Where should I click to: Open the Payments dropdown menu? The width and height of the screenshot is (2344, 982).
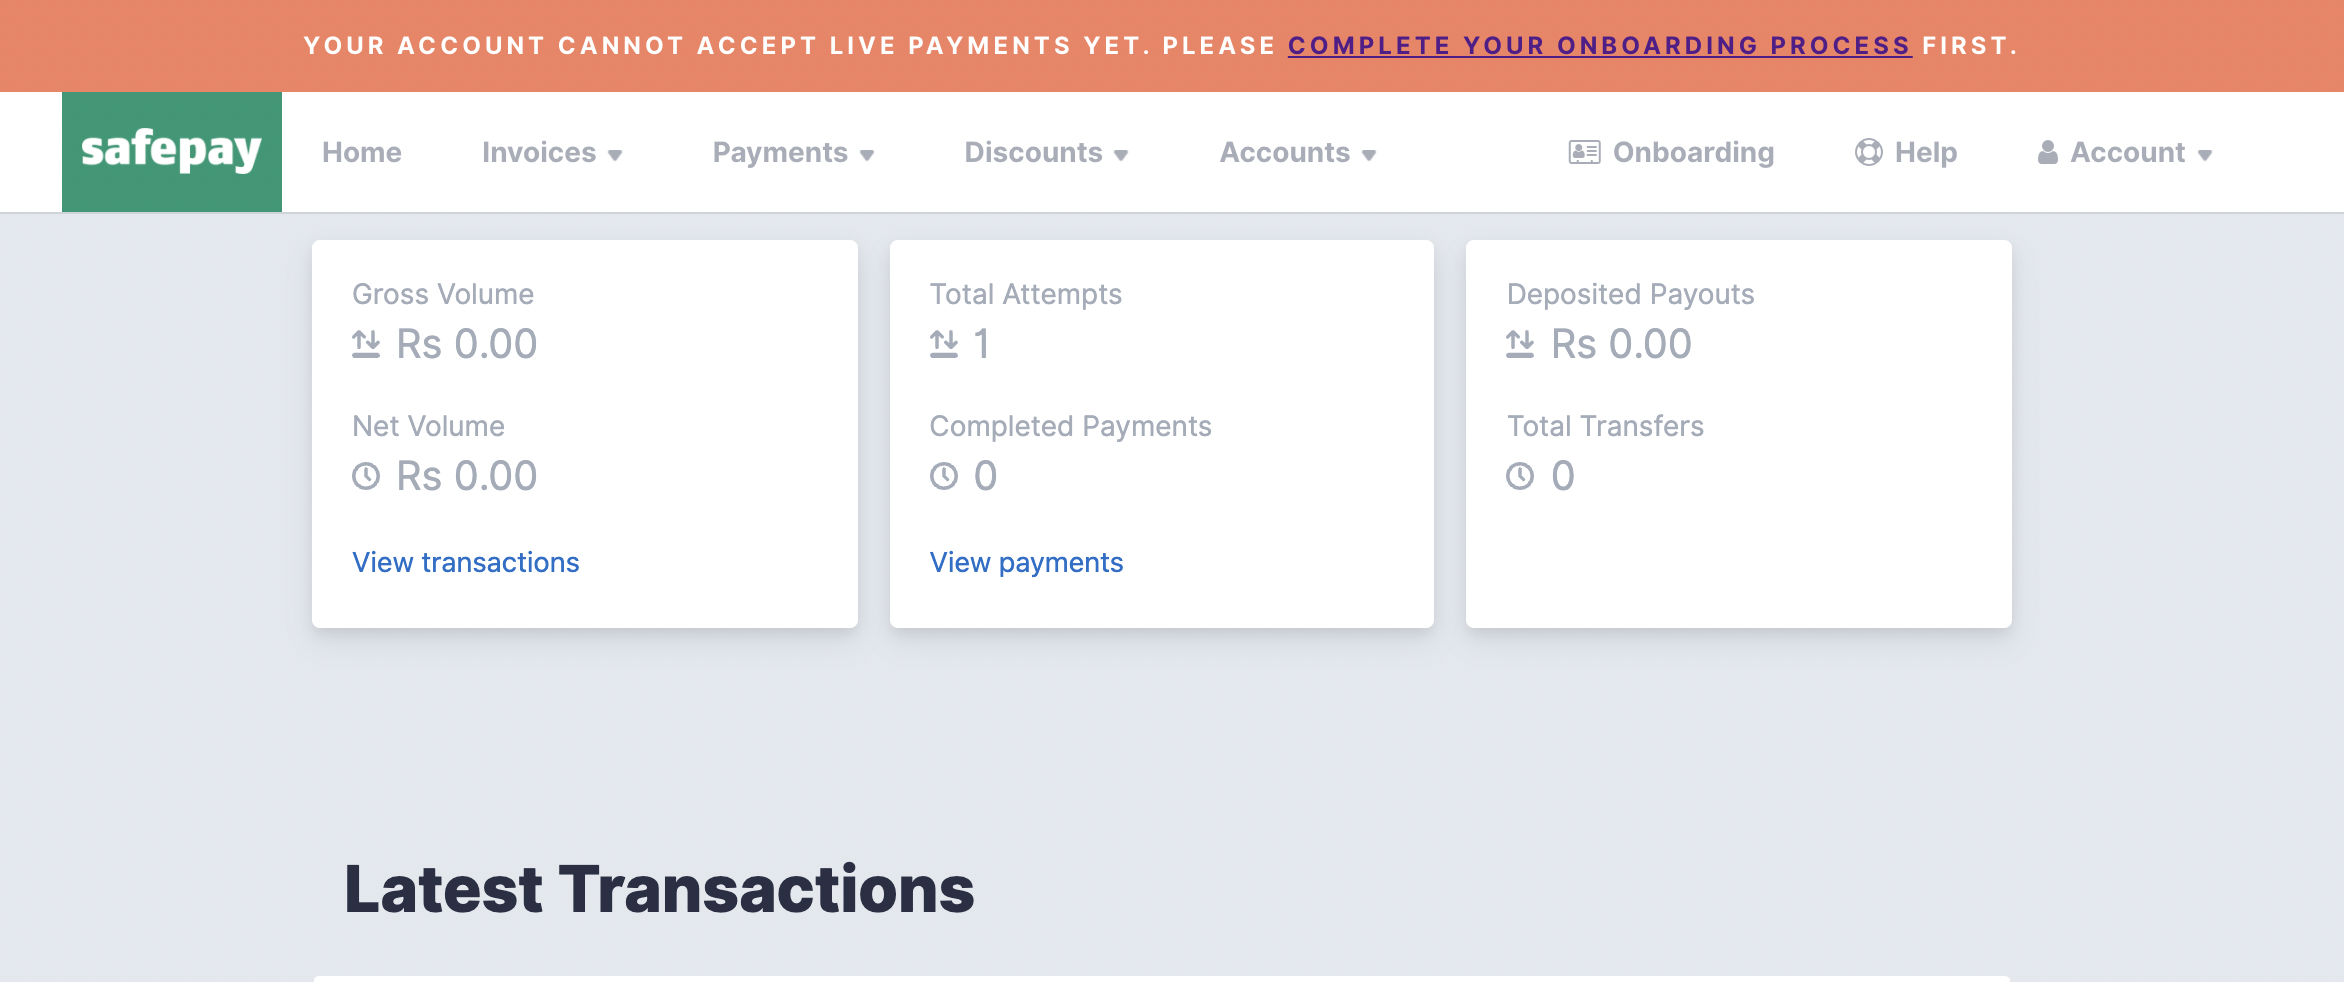pos(793,152)
